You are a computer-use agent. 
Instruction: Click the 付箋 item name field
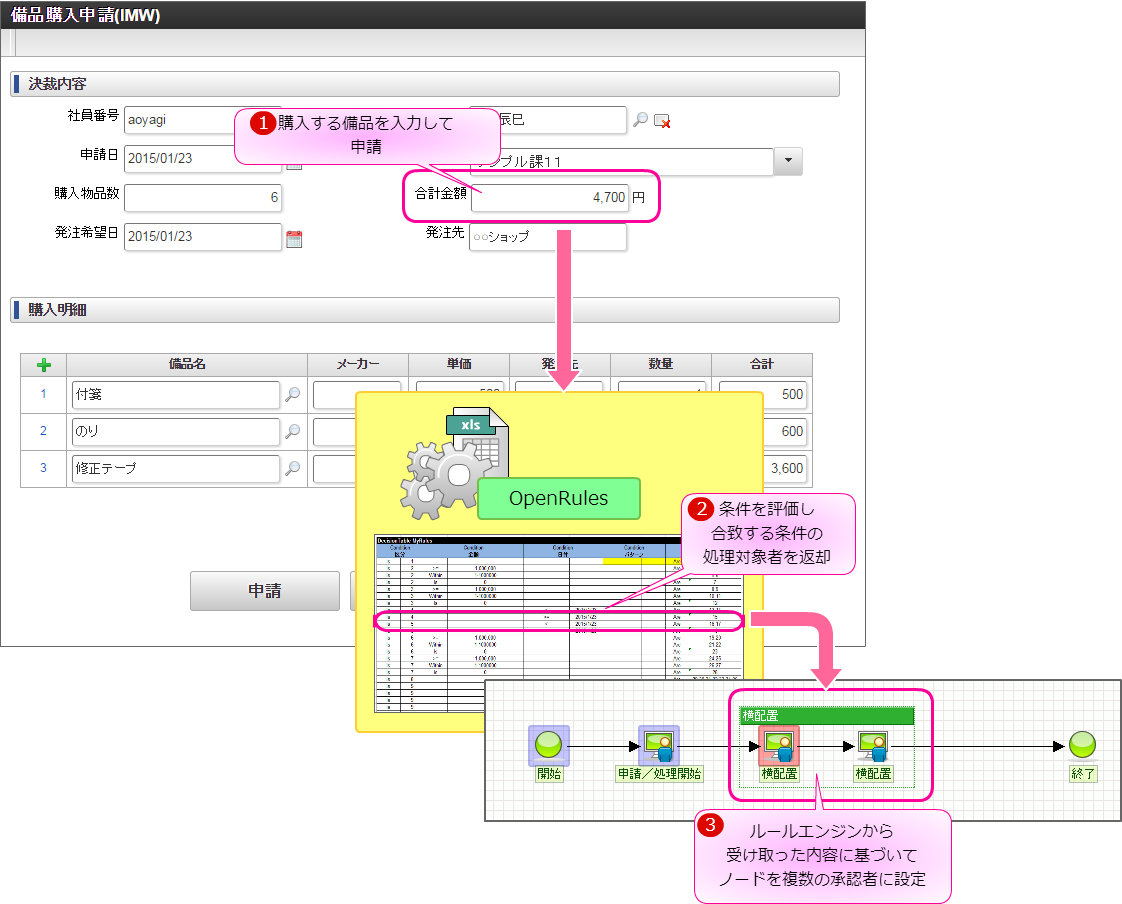[x=176, y=394]
